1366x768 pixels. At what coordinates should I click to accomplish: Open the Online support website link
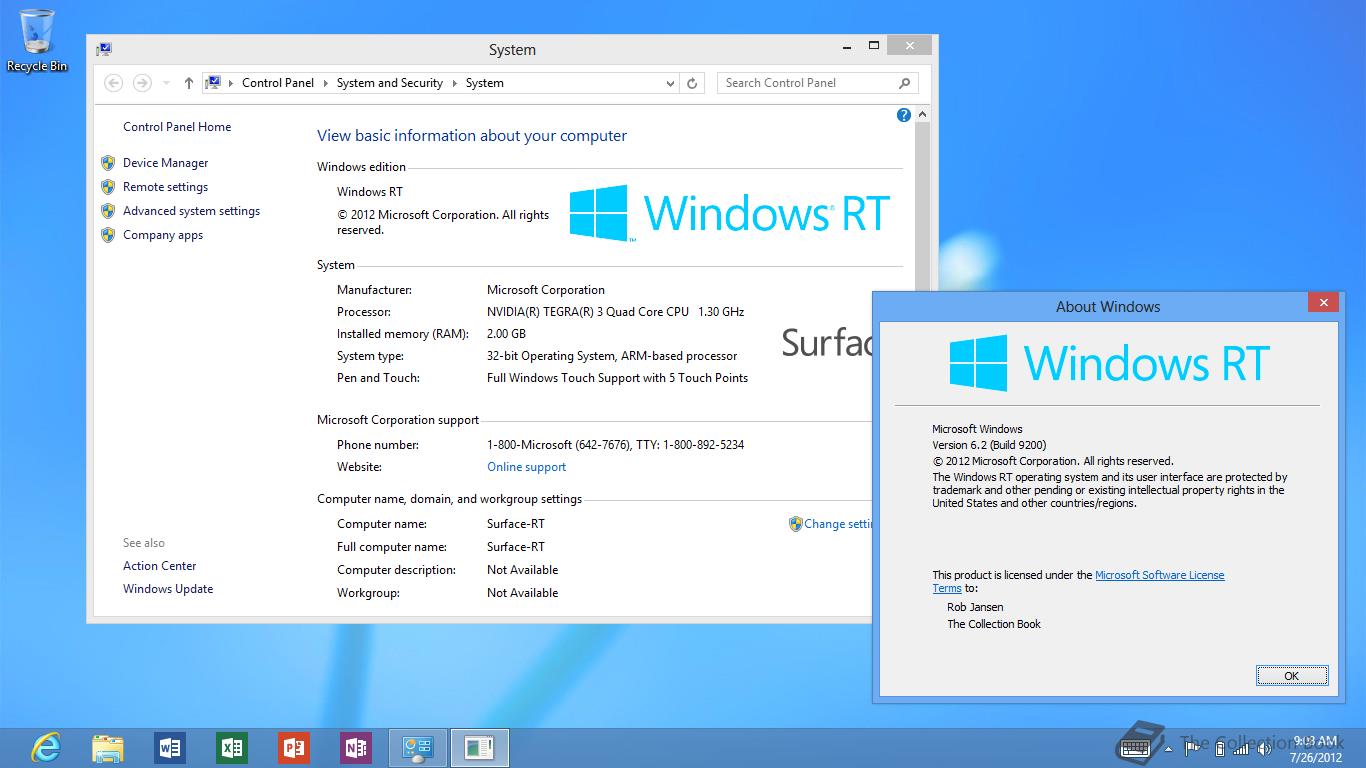click(x=527, y=467)
